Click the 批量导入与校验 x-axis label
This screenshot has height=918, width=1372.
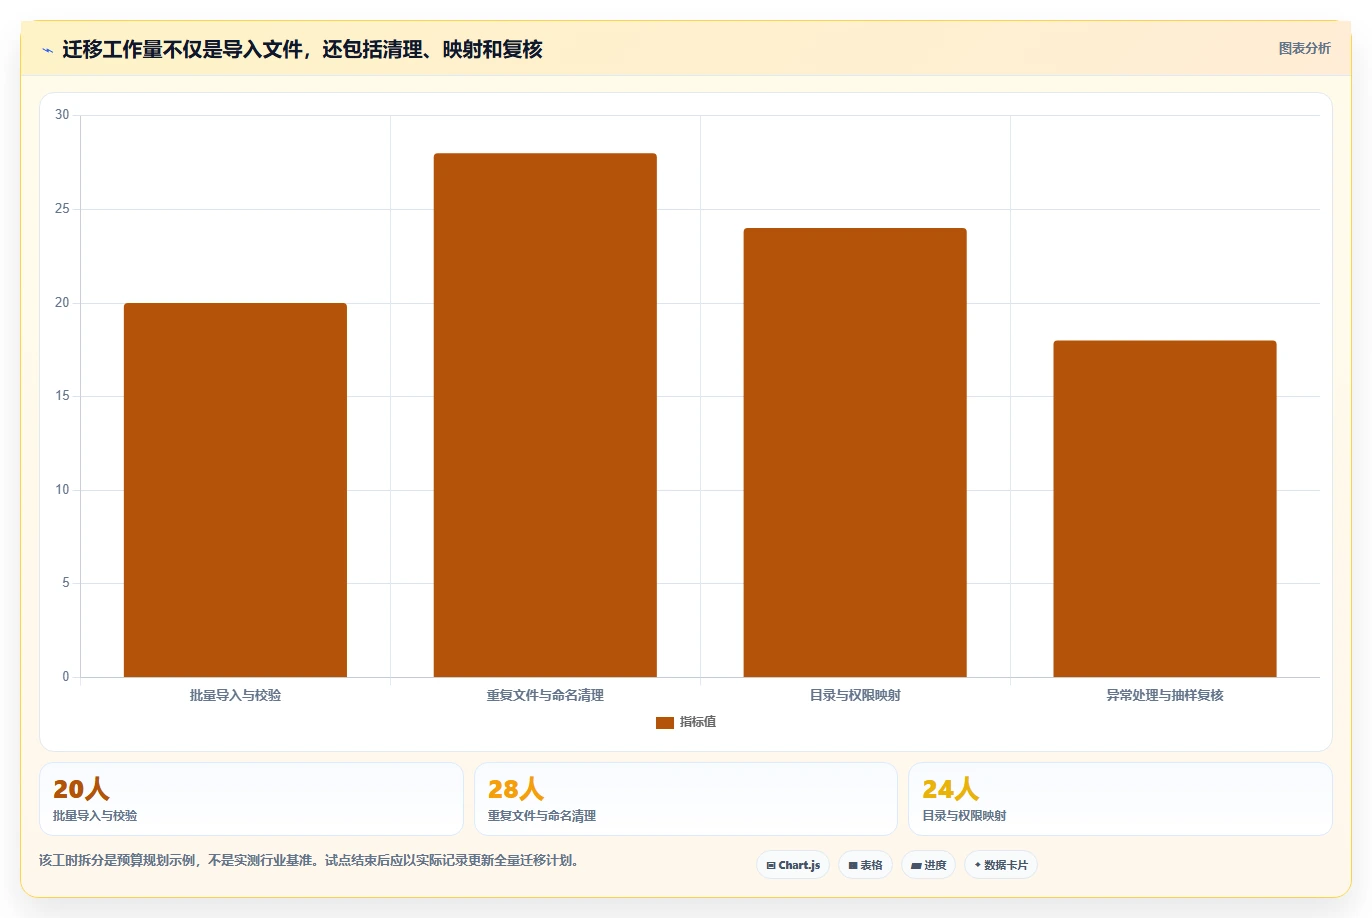click(235, 695)
